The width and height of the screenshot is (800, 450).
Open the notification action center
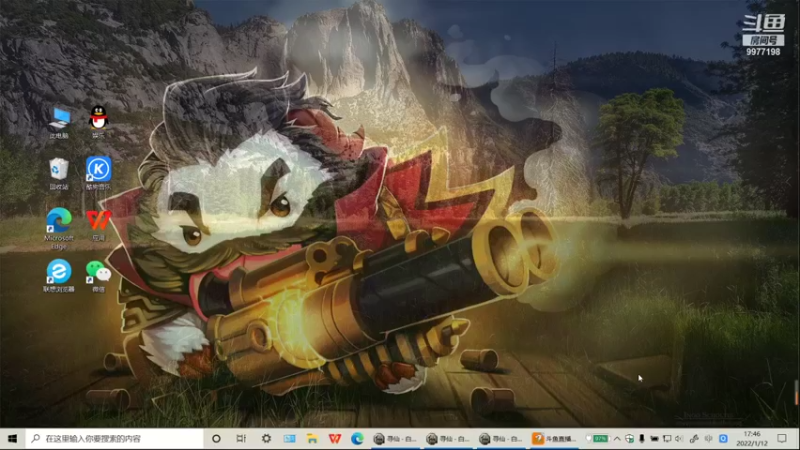[x=782, y=438]
